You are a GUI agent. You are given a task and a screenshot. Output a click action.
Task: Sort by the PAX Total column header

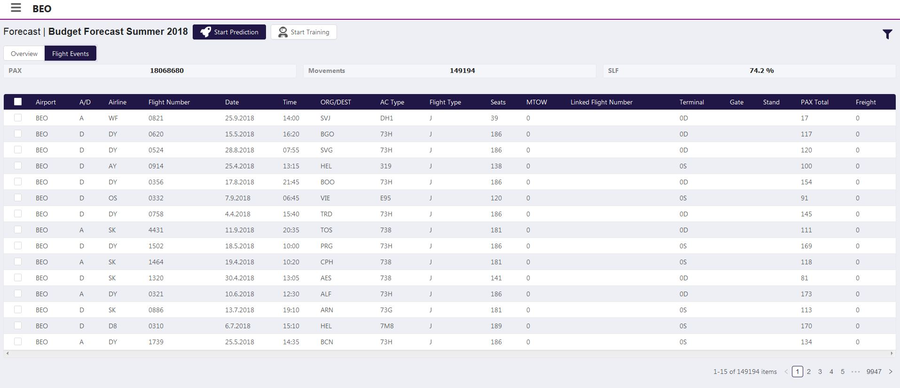(814, 102)
